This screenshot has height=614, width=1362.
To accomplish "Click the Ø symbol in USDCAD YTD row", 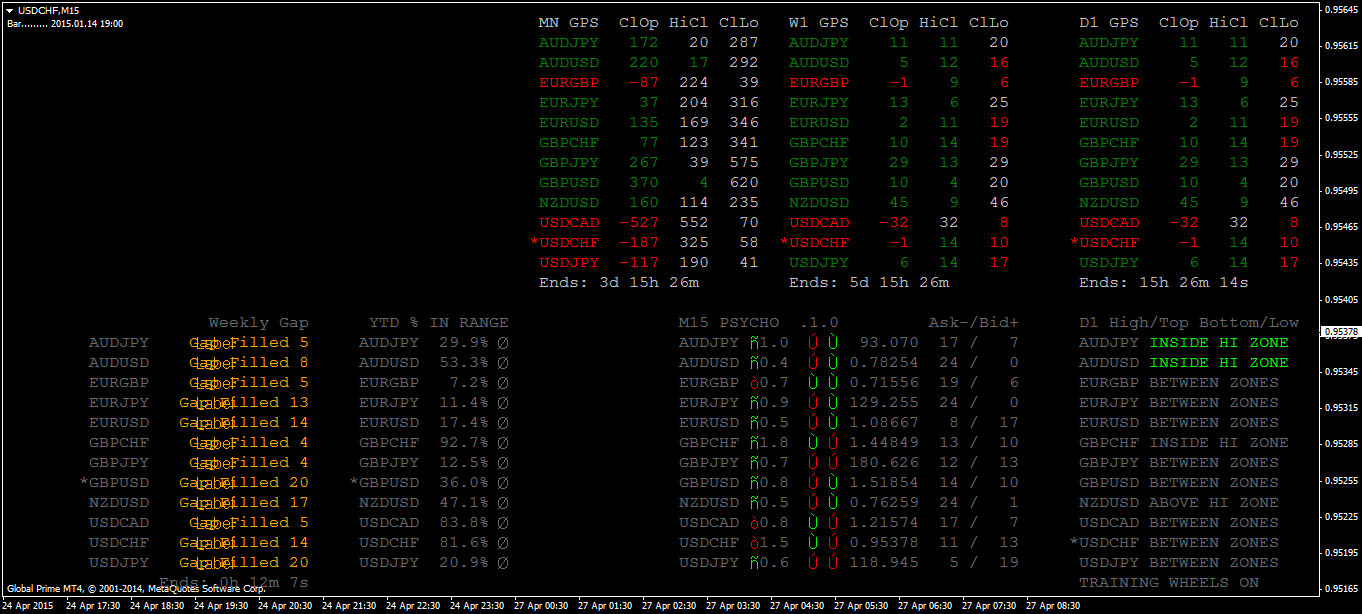I will [504, 522].
